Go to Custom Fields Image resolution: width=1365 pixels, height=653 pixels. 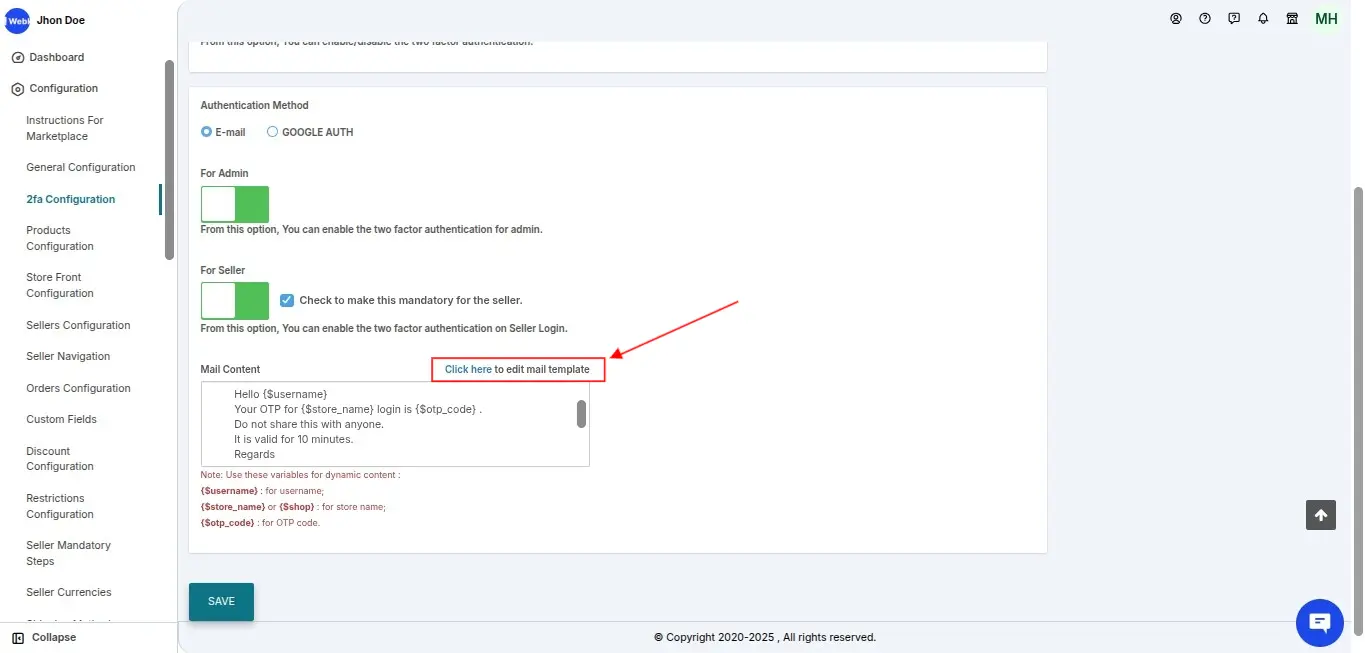coord(61,420)
